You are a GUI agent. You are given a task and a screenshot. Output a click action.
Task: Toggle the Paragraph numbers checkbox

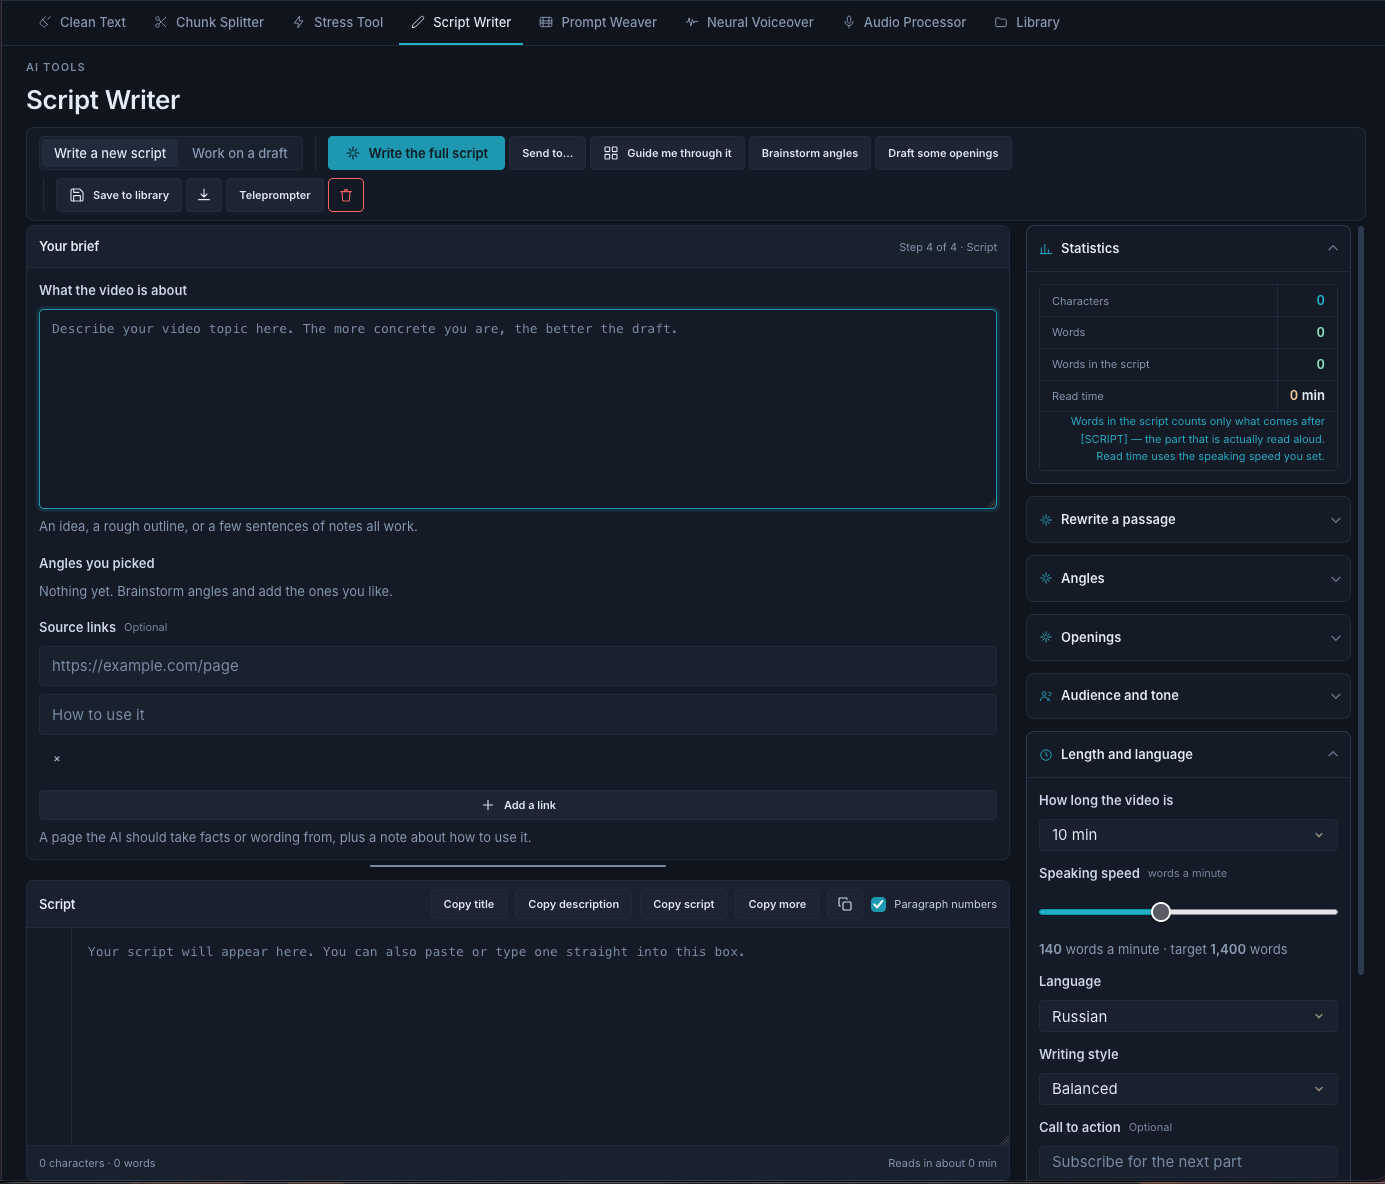click(879, 904)
